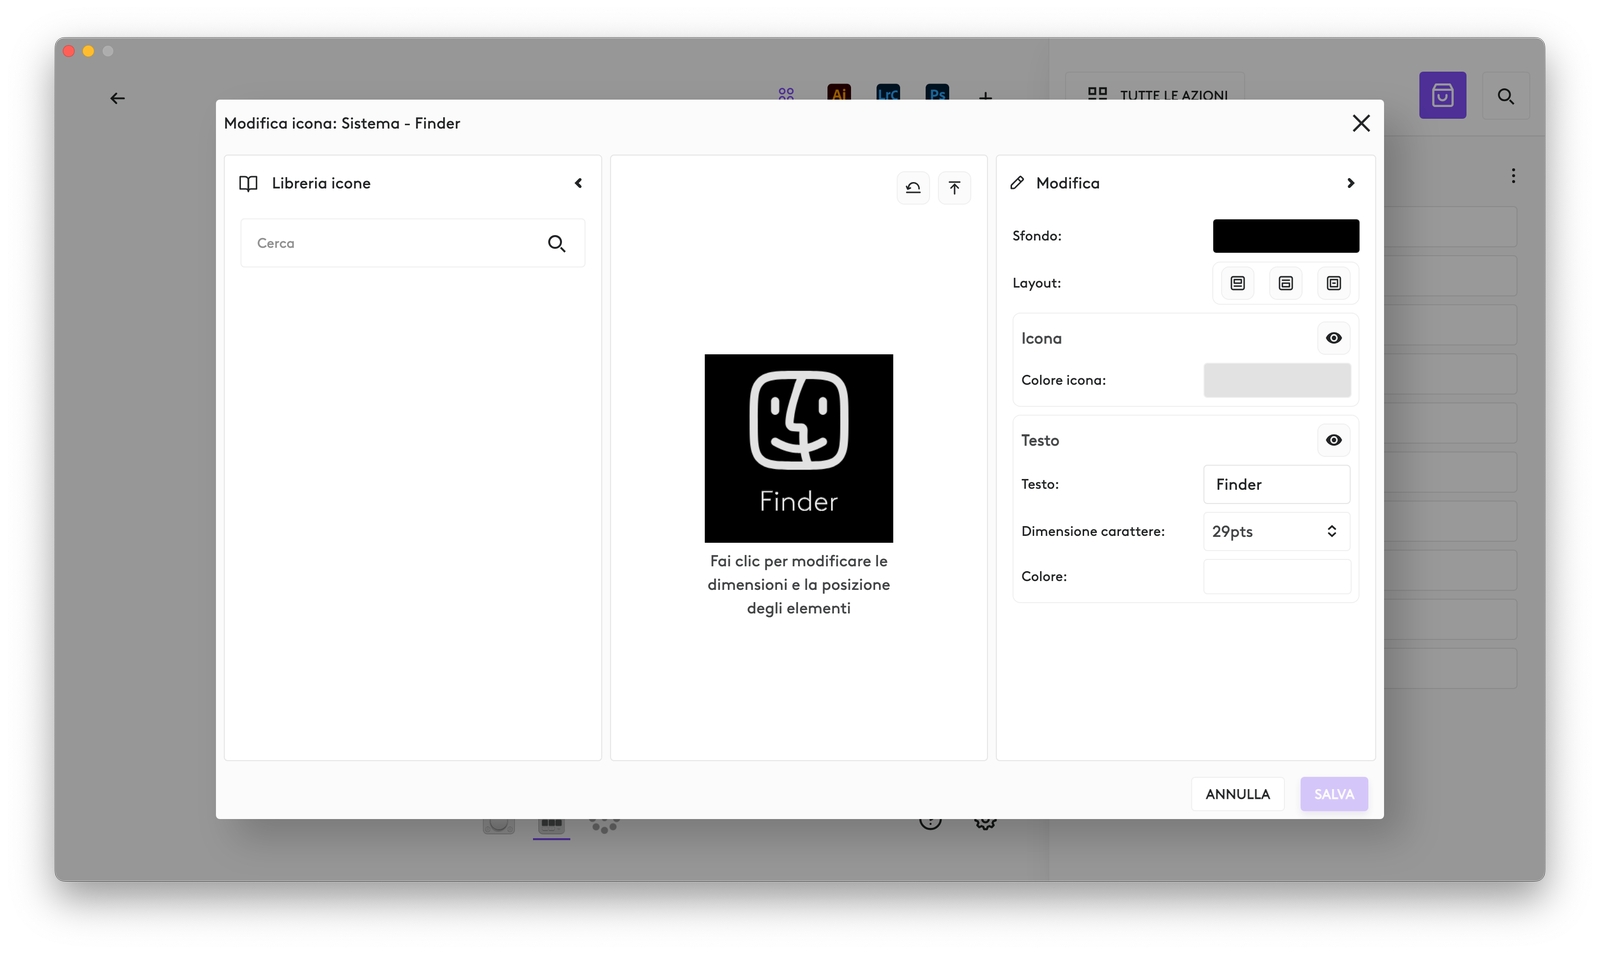Click the search button in the background window
1600x954 pixels.
(x=1506, y=96)
